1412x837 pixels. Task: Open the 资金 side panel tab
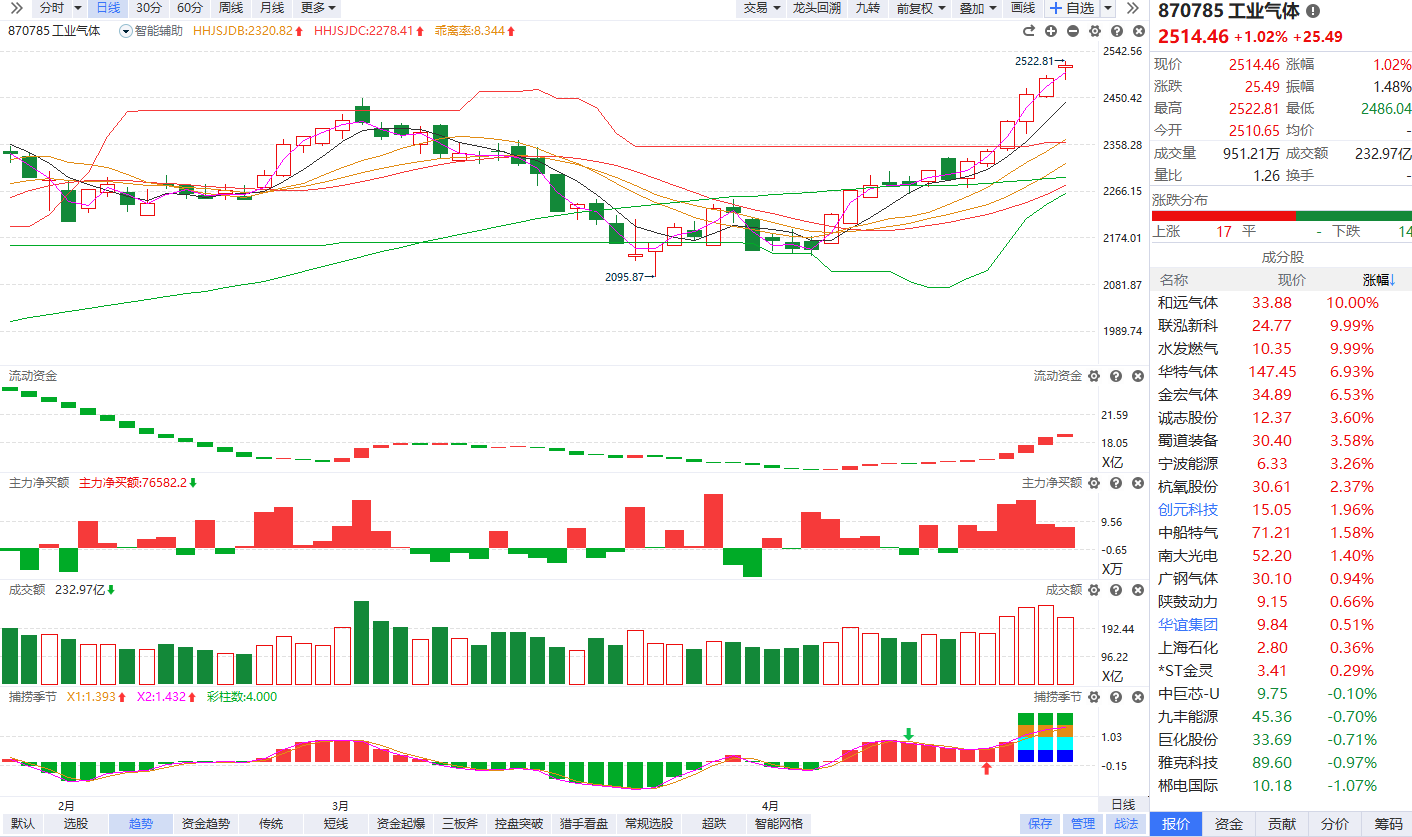tap(1229, 824)
